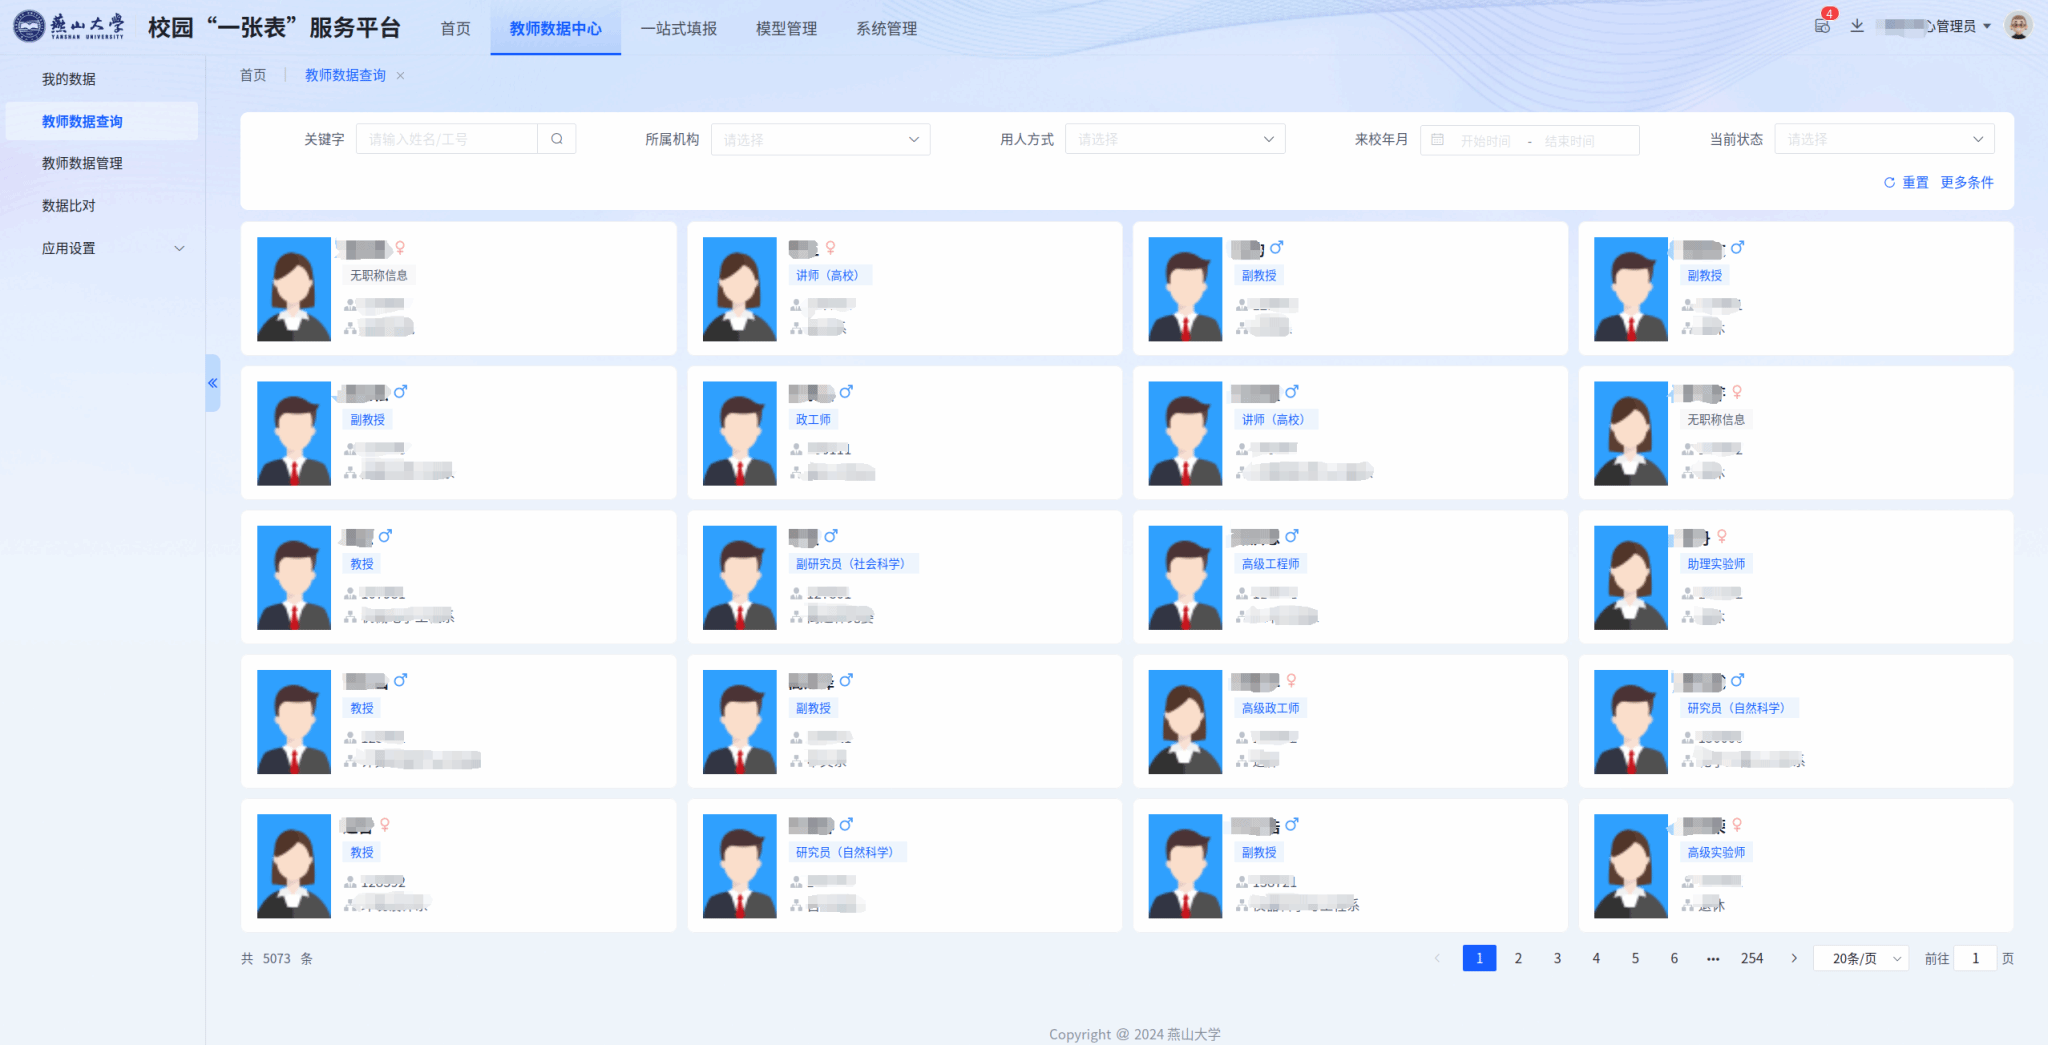2048x1045 pixels.
Task: Click the 更多条件 link
Action: point(1966,182)
